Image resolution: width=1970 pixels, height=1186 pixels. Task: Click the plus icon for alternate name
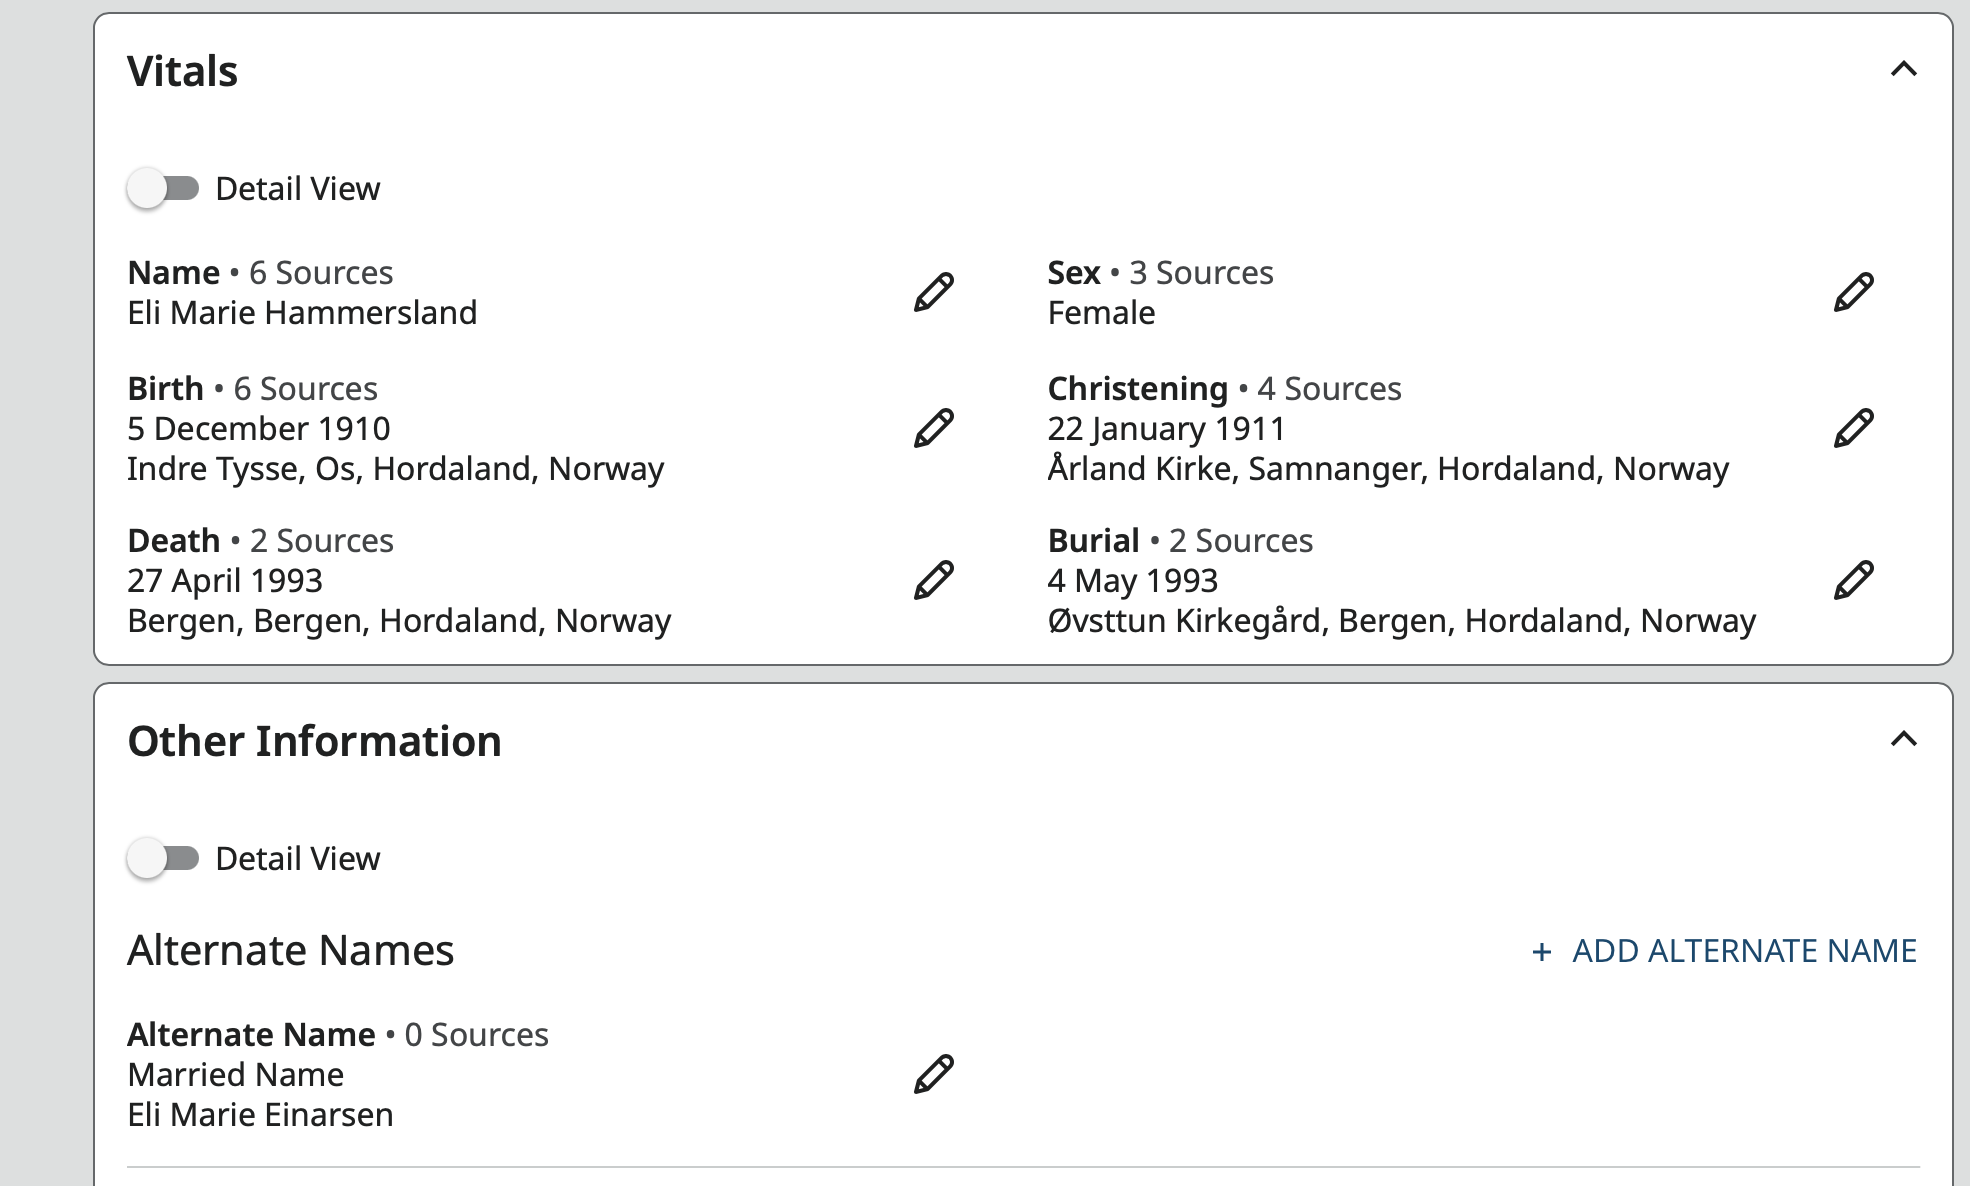tap(1541, 952)
